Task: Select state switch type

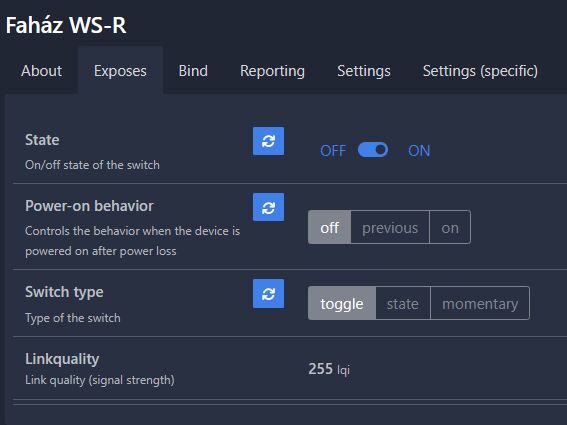Action: (403, 303)
